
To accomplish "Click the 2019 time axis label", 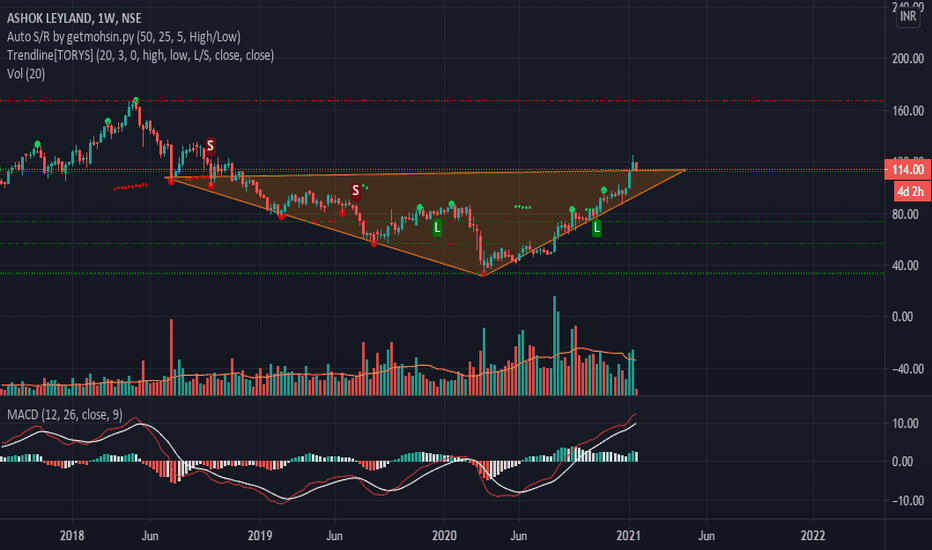I will click(260, 536).
